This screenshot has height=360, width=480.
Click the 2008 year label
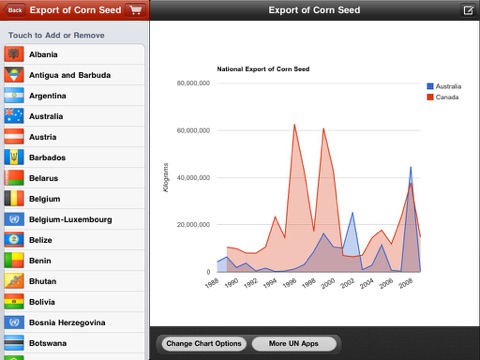click(x=406, y=283)
